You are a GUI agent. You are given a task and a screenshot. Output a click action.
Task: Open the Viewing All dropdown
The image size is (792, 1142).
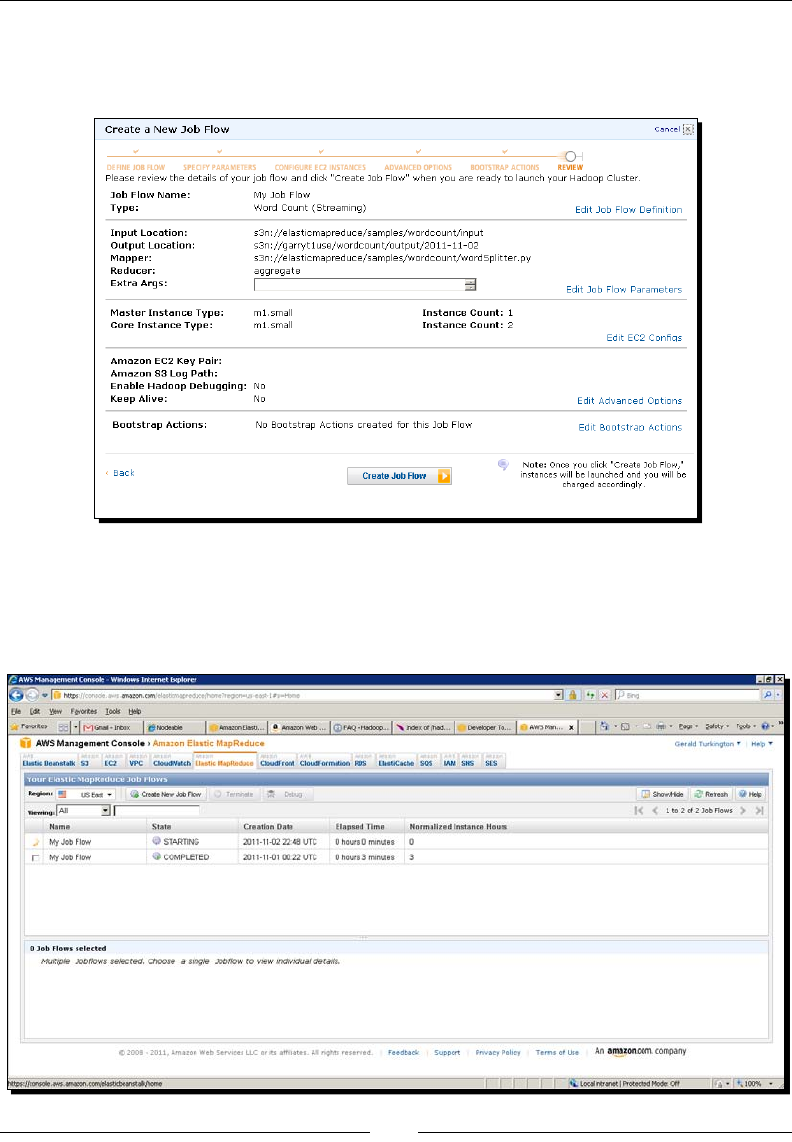[83, 811]
